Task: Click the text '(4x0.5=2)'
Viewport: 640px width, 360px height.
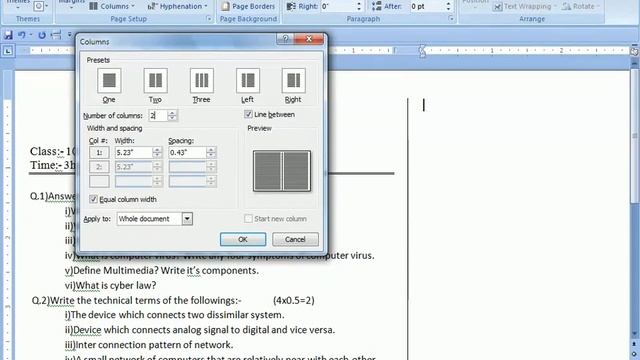Action: point(294,300)
